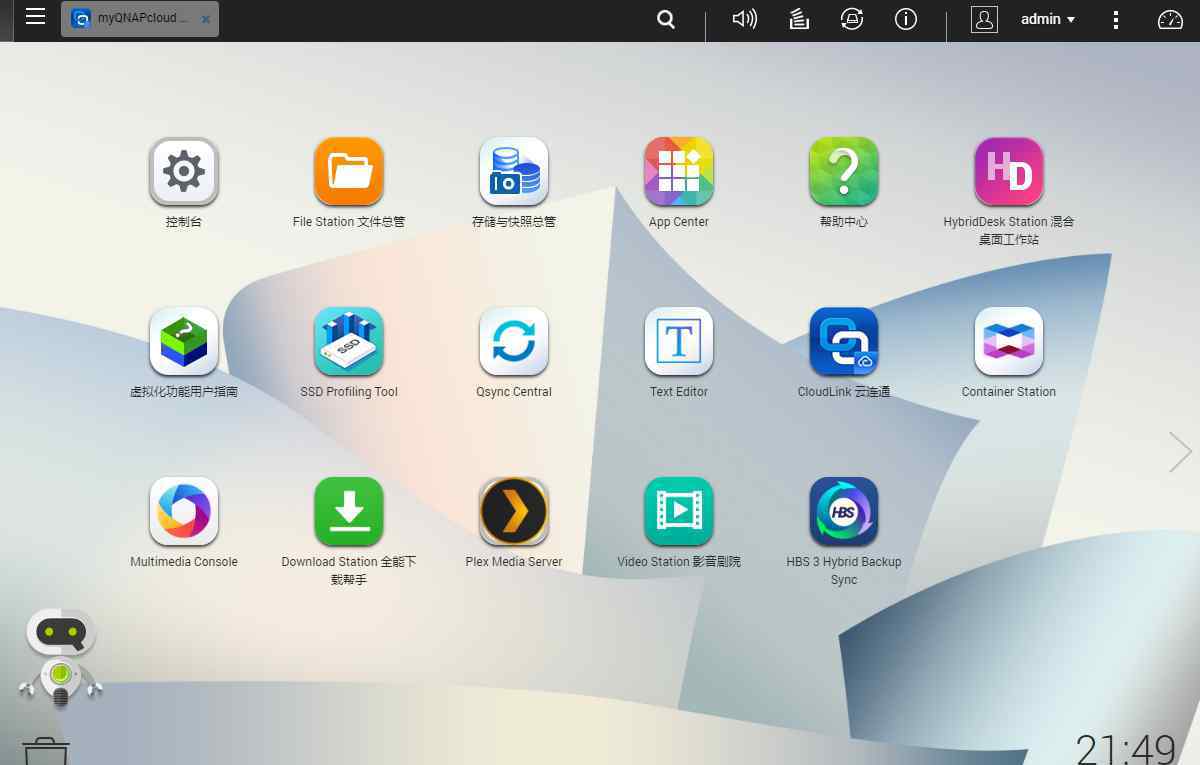Launch HybridDesk Station 混合桌面工作站
The width and height of the screenshot is (1200, 765).
(1009, 171)
